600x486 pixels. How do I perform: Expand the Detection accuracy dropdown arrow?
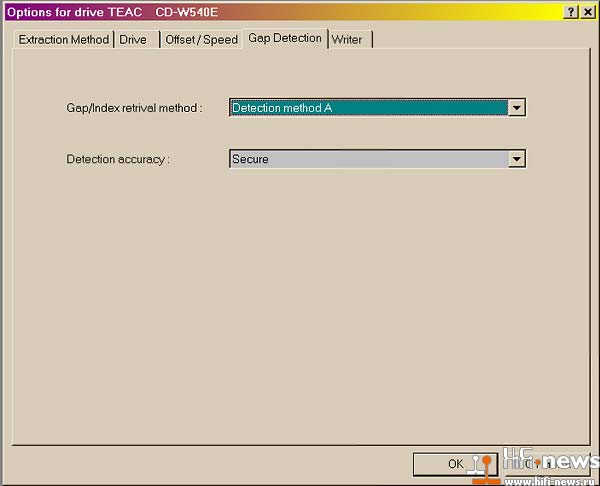(516, 159)
